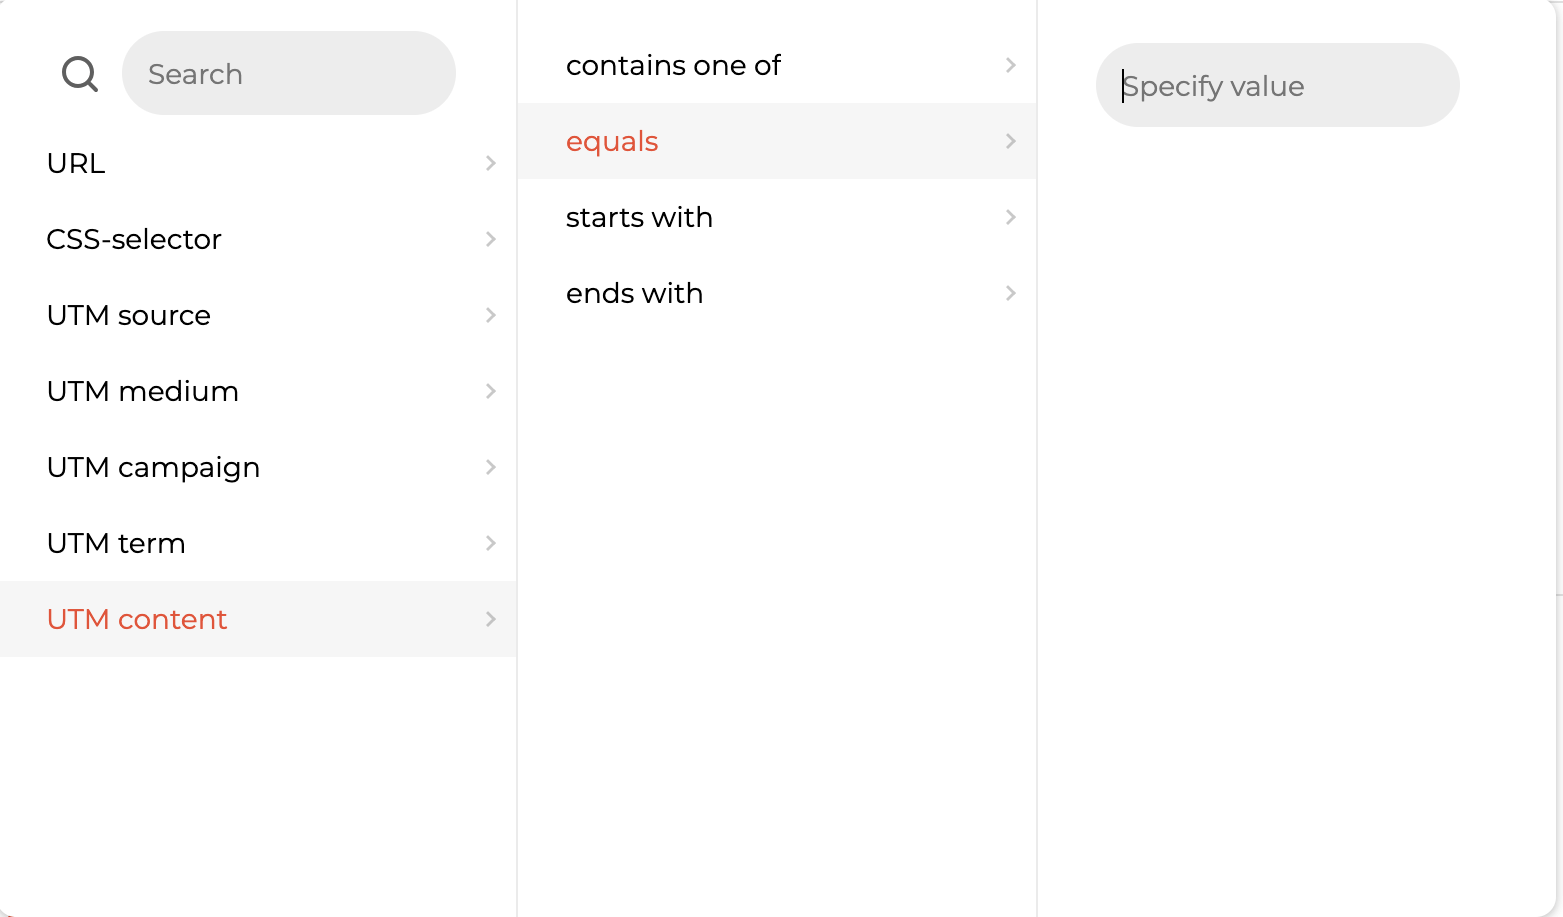This screenshot has width=1563, height=917.
Task: Click the chevron beside 'ends with'
Action: 1011,293
